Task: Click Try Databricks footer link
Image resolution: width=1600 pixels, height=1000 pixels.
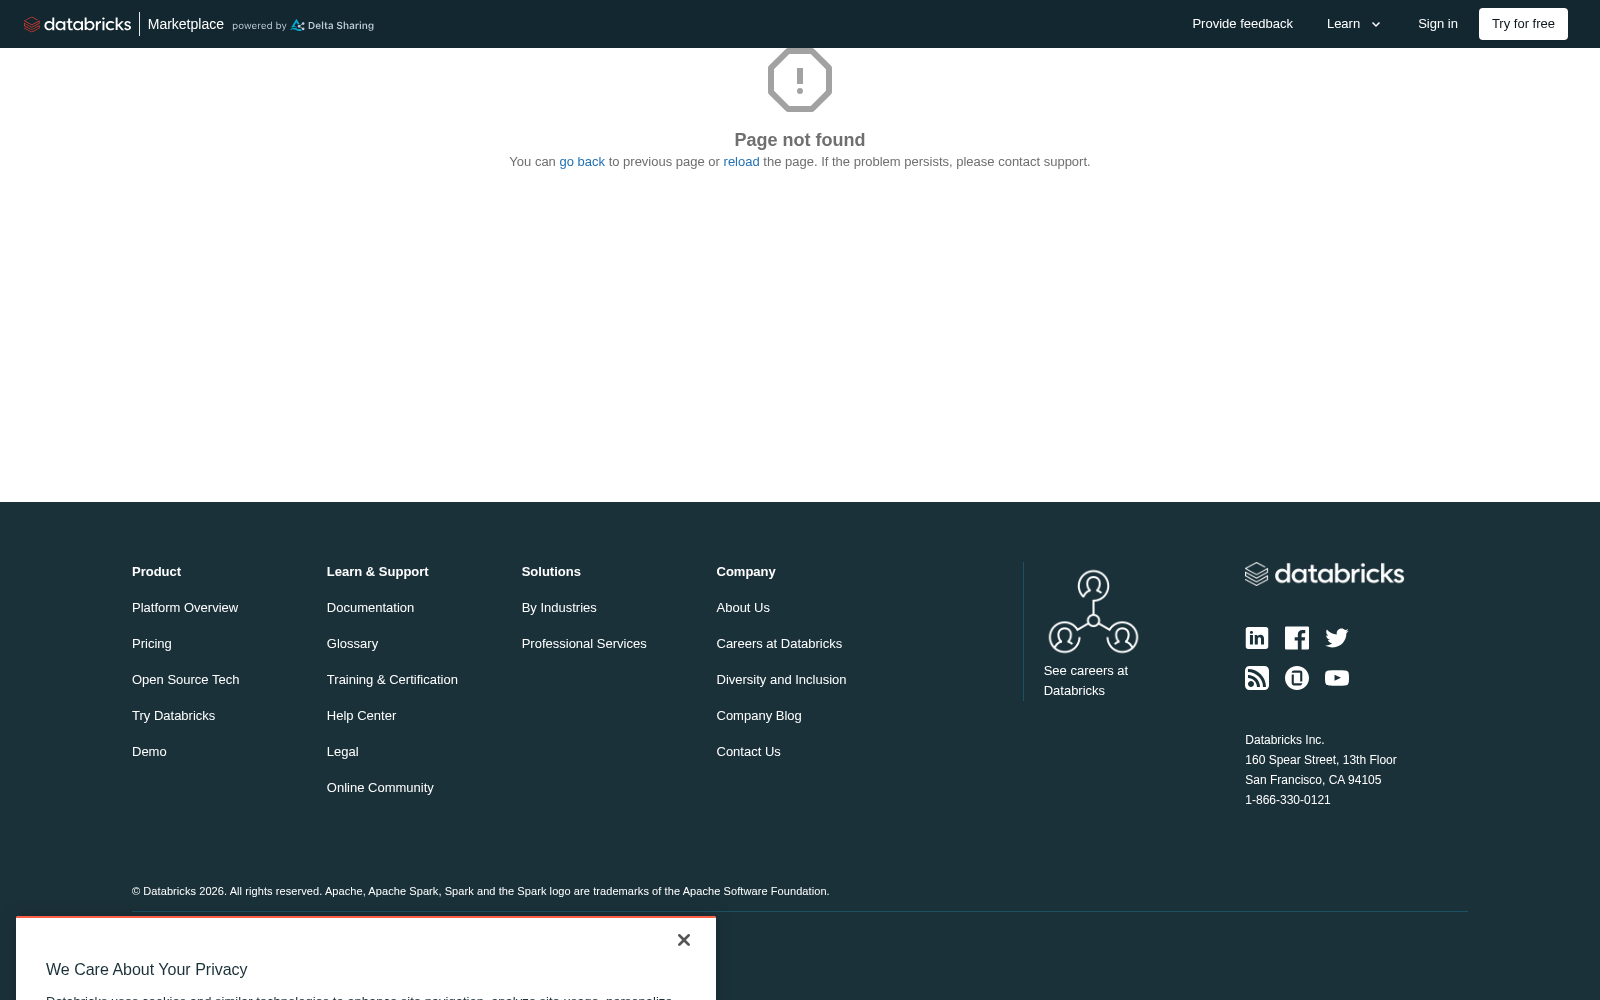Action: 174,716
